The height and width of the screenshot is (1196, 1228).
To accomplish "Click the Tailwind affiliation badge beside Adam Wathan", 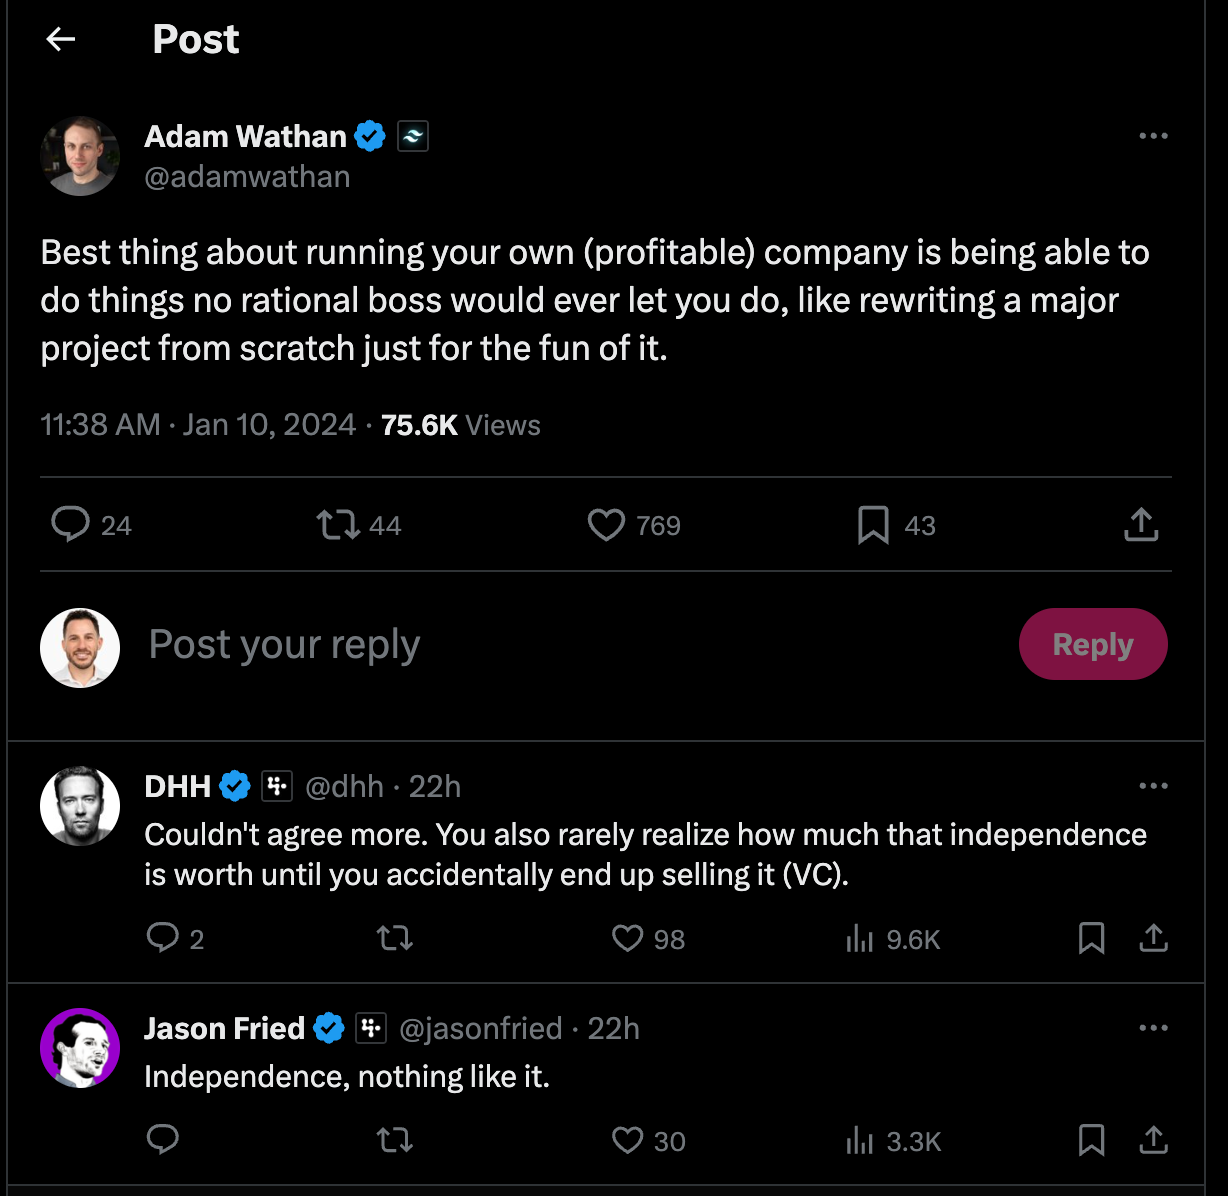I will [413, 136].
